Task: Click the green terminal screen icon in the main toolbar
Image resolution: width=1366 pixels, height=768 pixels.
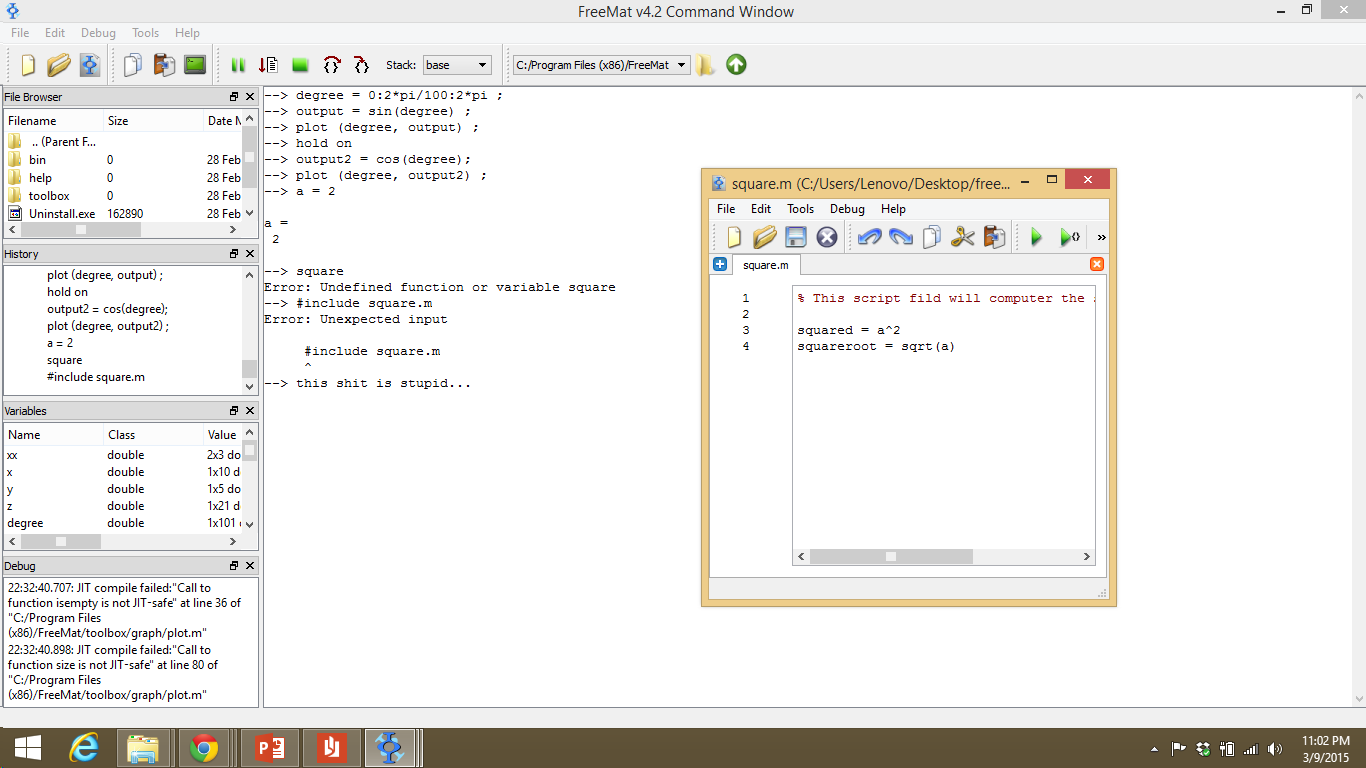Action: click(195, 65)
